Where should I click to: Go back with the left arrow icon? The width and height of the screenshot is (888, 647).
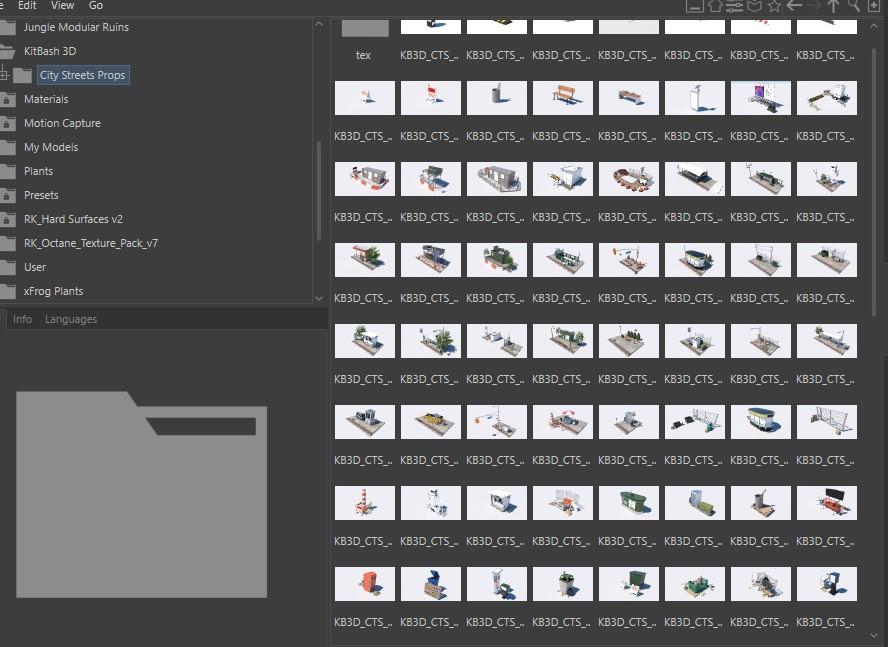pyautogui.click(x=794, y=6)
